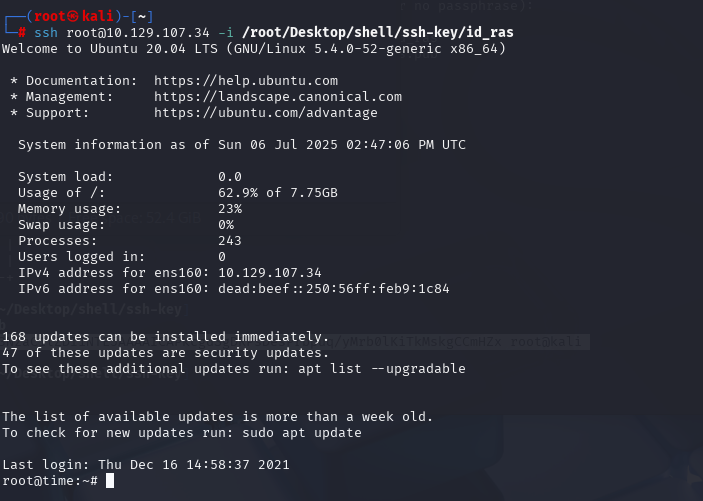Click the -i option flag in the command

[226, 33]
